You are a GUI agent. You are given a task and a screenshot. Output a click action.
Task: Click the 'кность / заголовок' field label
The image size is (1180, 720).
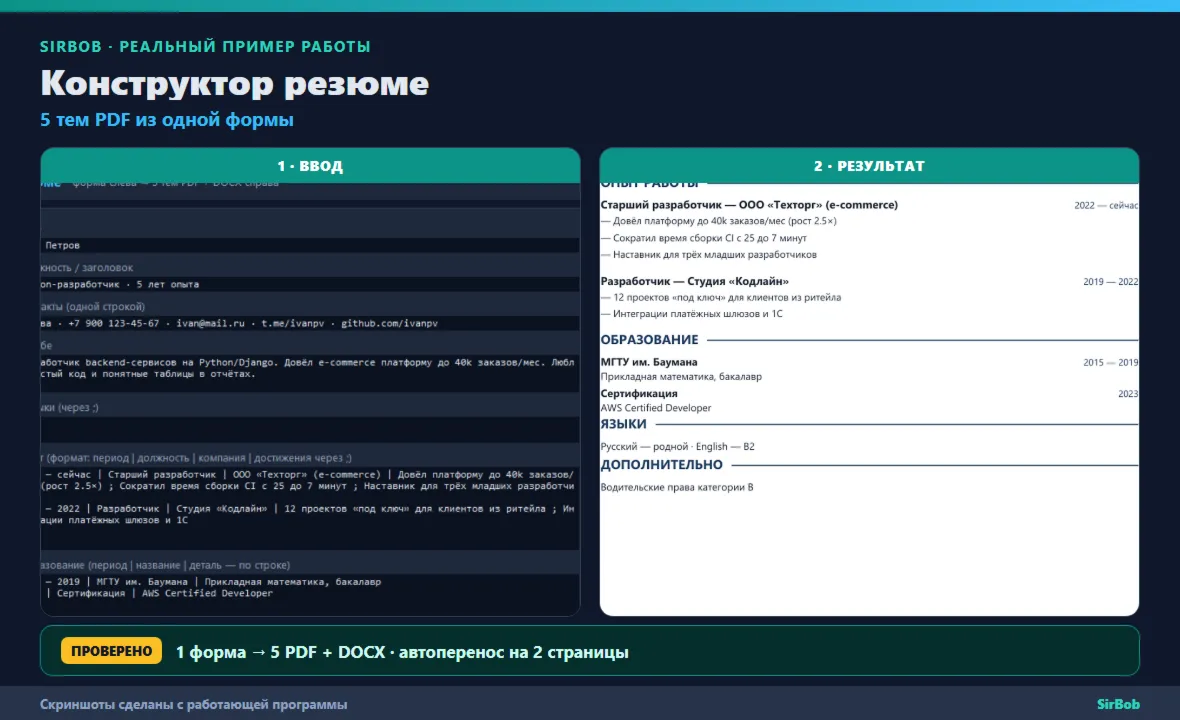tap(87, 268)
